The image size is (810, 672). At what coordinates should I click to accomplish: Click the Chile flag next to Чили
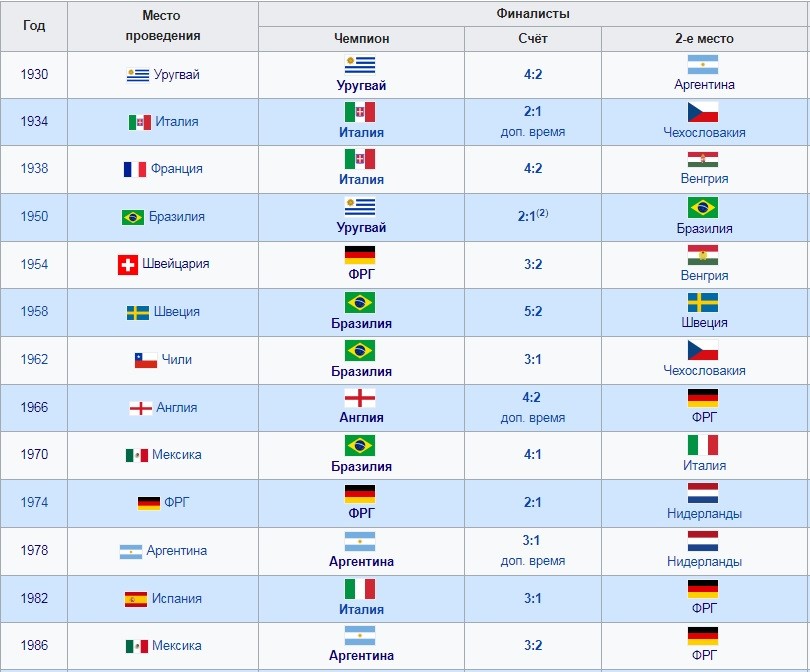(146, 360)
